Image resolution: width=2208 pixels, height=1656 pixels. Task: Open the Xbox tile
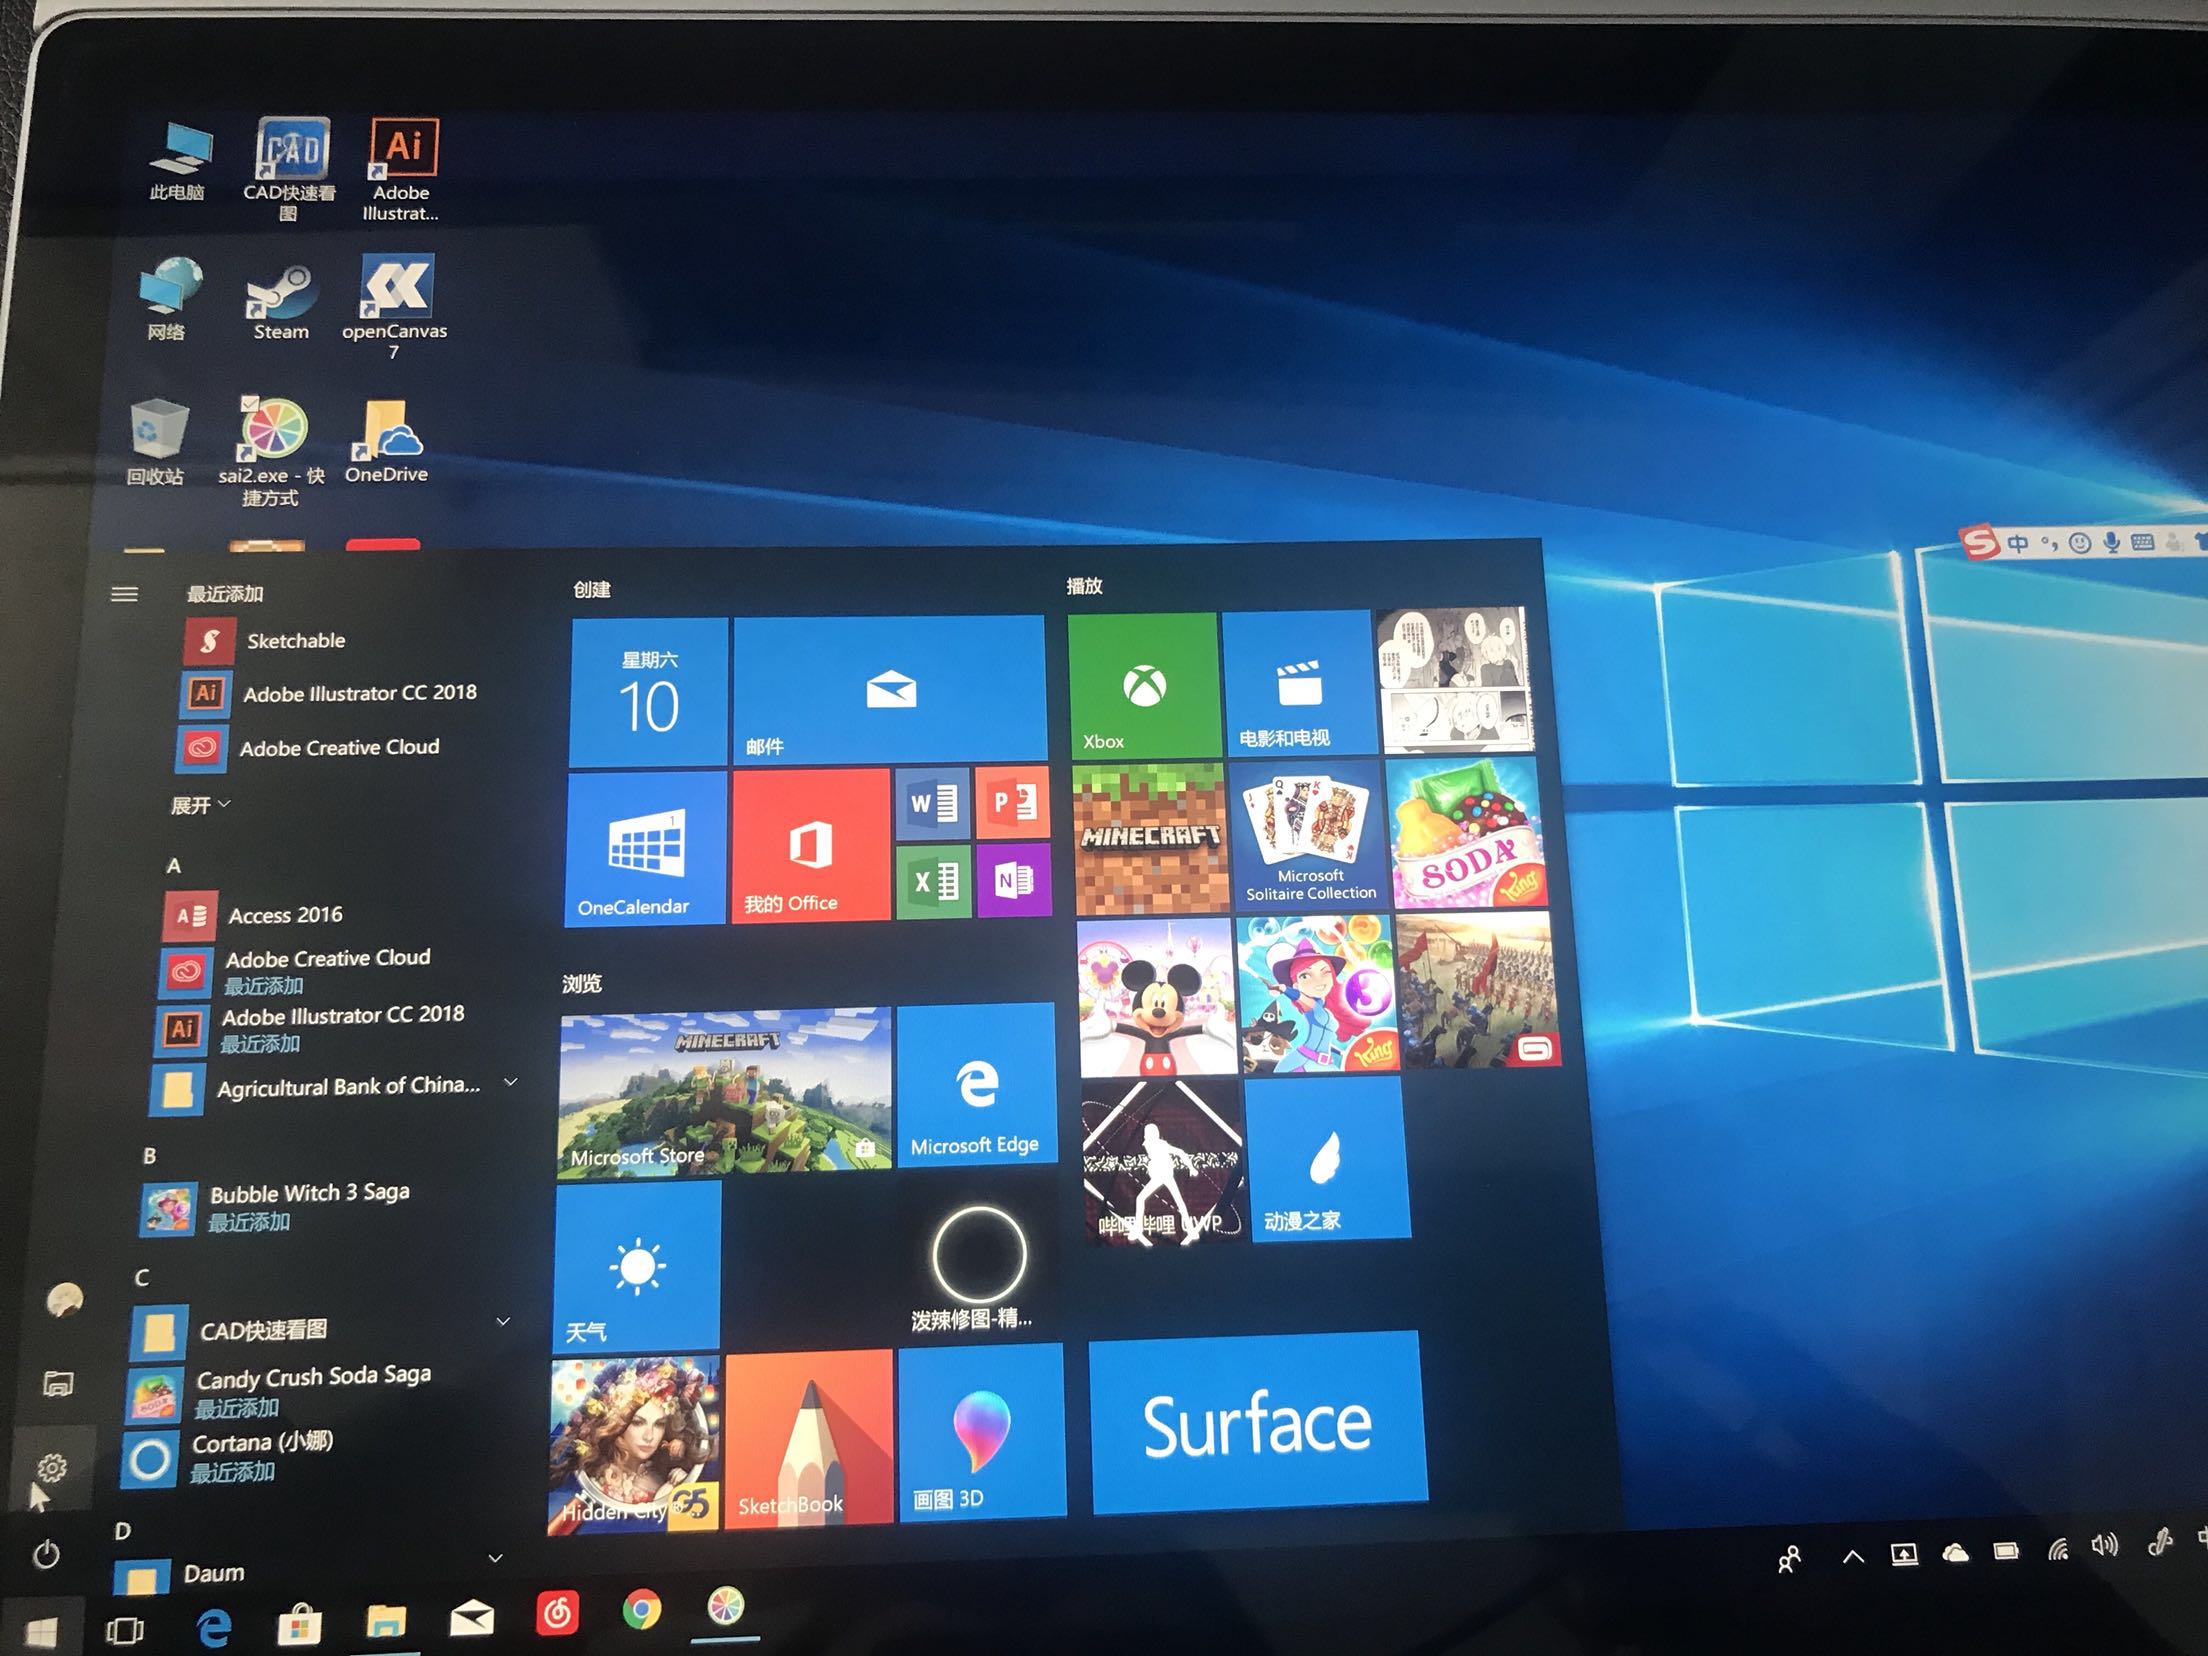1143,685
